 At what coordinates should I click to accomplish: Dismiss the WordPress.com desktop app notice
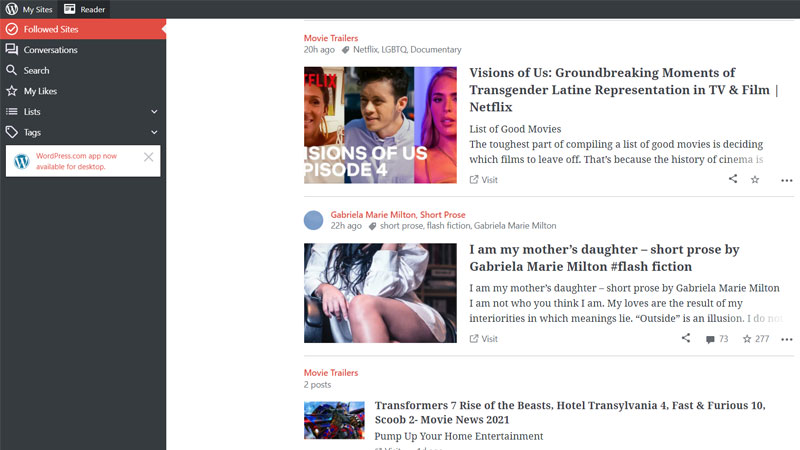pyautogui.click(x=148, y=157)
